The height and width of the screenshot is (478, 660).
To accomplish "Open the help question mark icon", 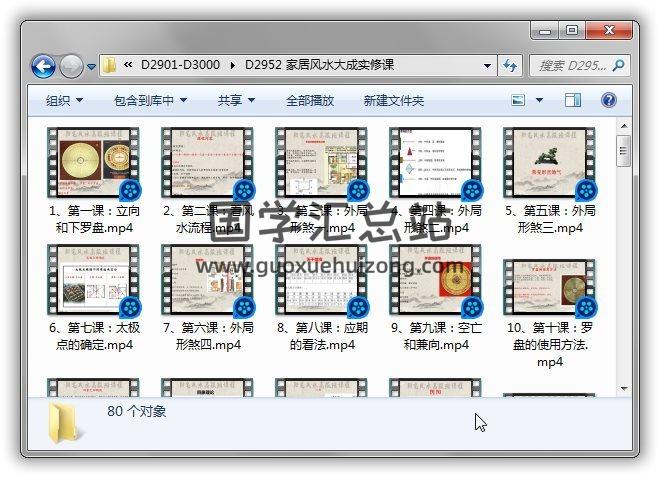I will click(608, 100).
